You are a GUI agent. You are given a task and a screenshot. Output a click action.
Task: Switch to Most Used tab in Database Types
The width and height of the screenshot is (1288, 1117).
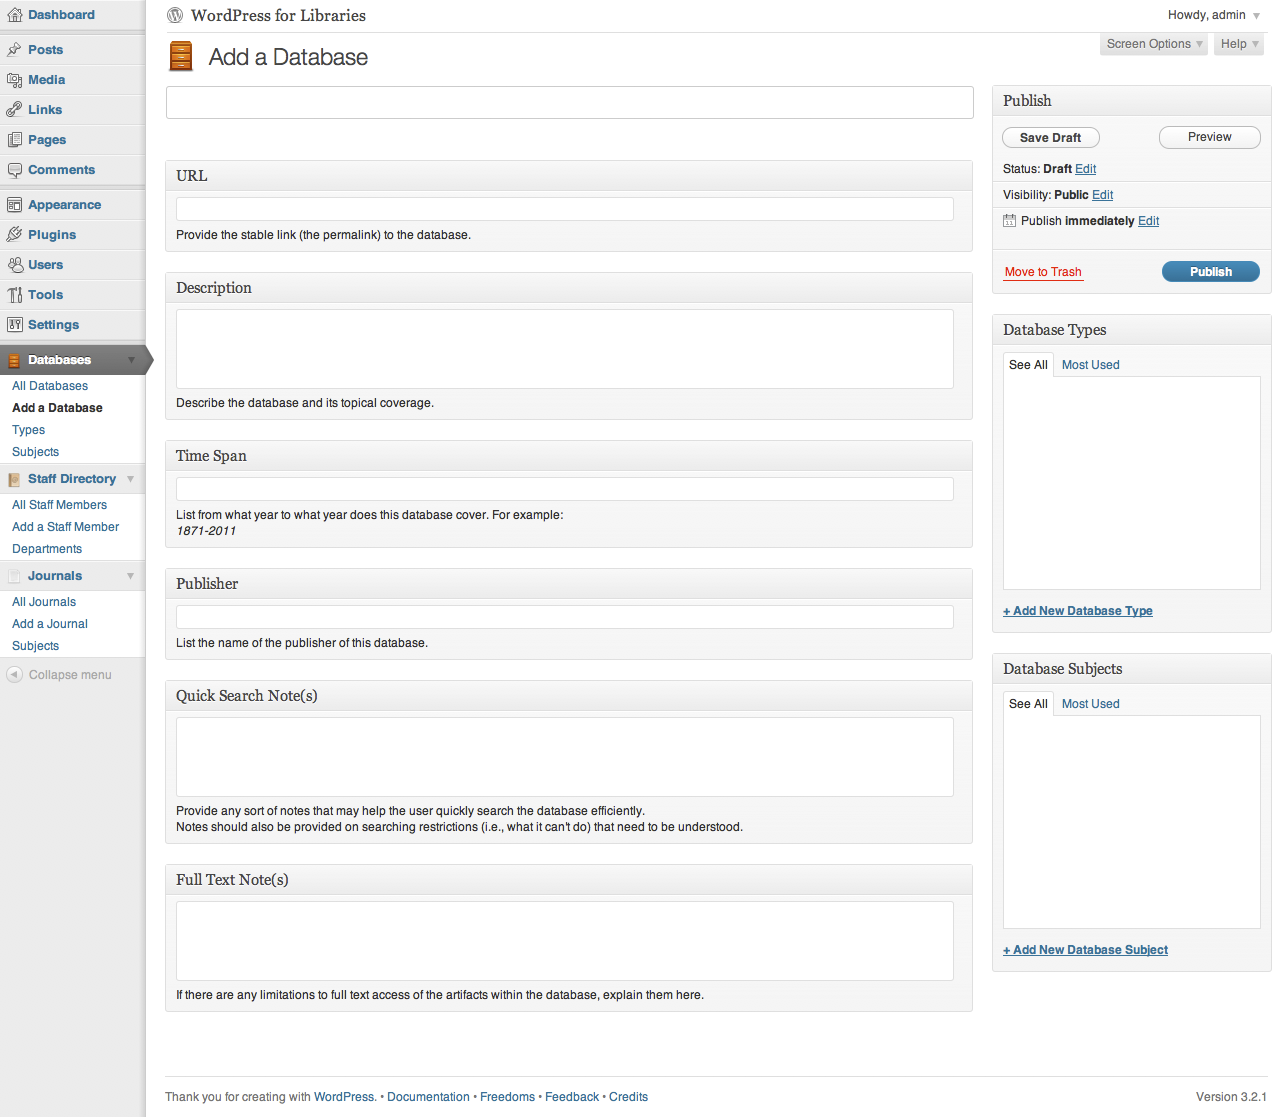(x=1091, y=365)
